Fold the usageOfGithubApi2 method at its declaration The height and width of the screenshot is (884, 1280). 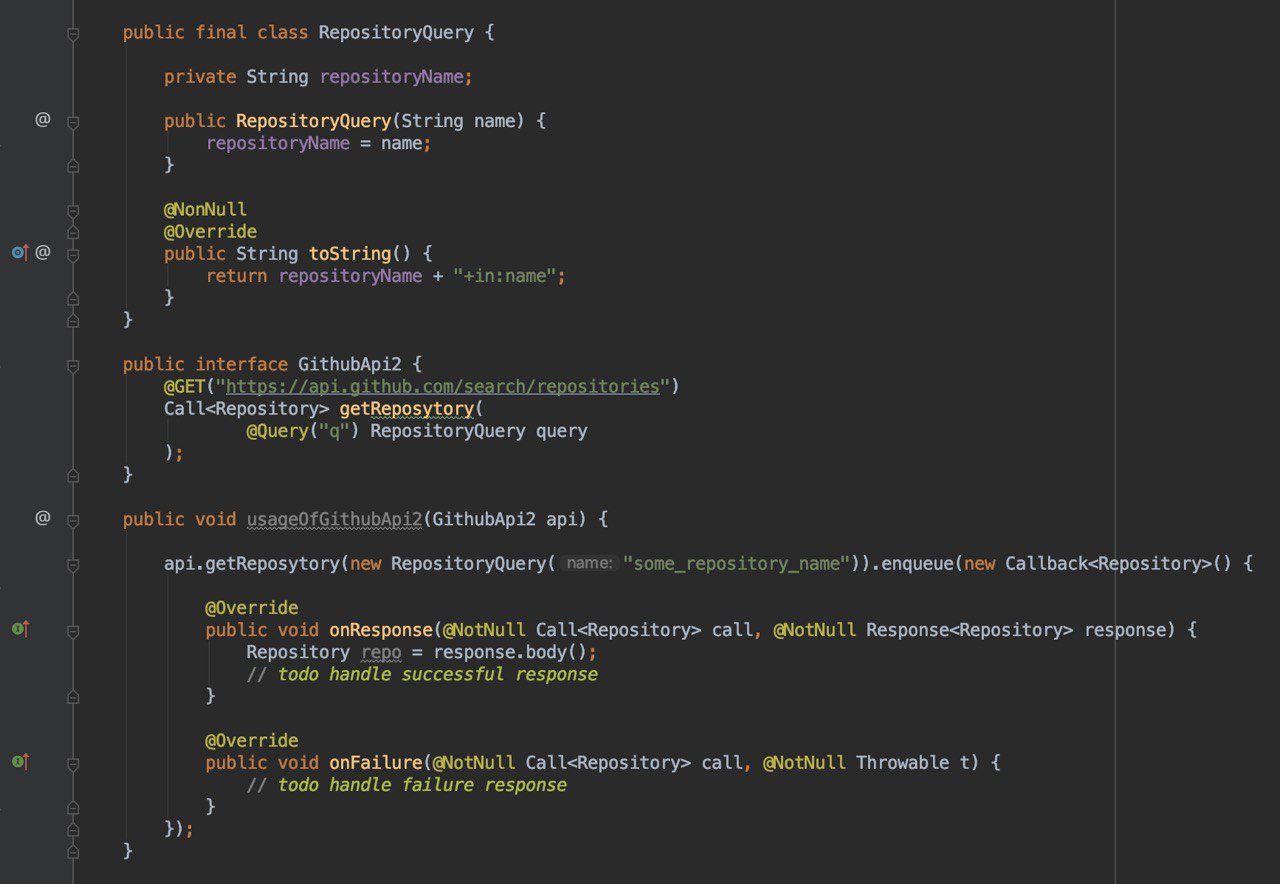[x=72, y=520]
